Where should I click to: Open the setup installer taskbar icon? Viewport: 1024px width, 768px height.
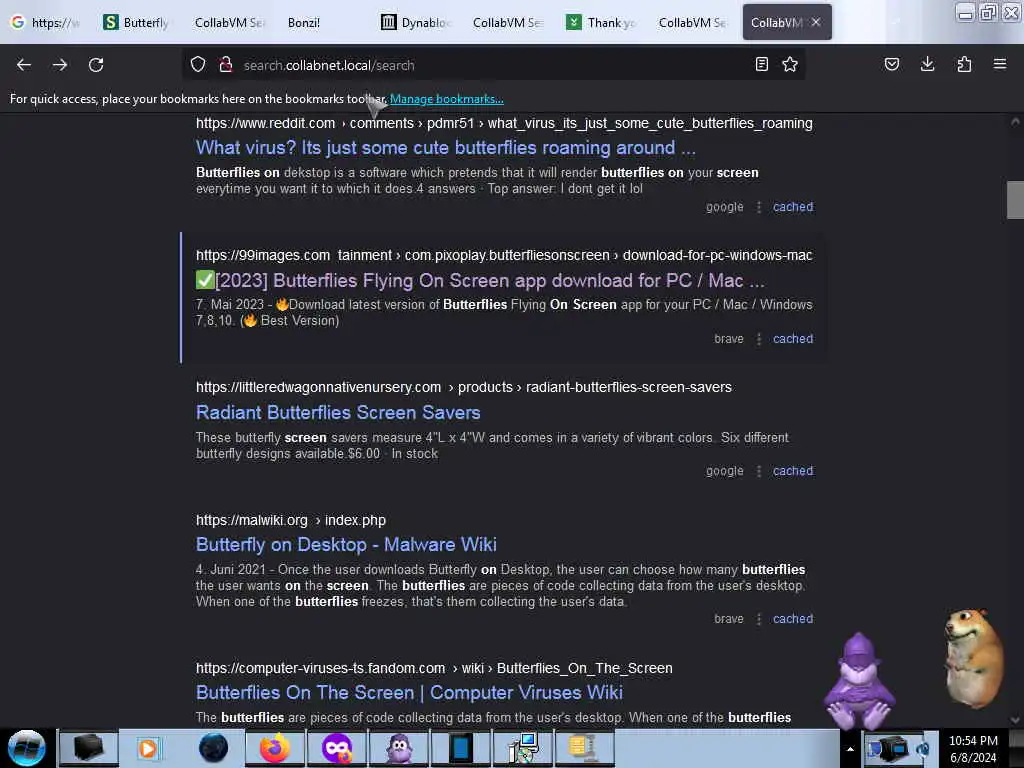(523, 748)
